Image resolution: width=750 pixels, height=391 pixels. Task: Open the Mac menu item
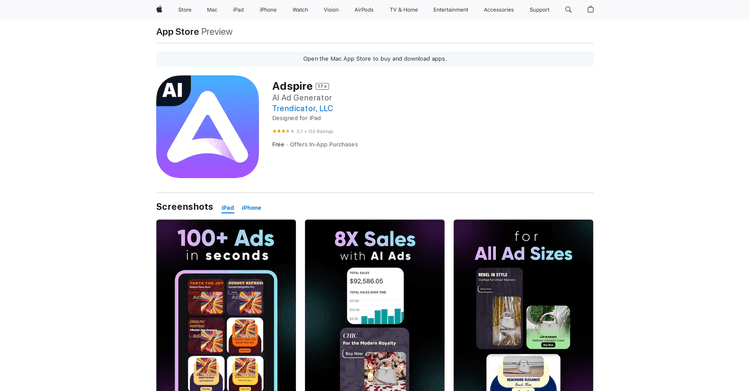click(212, 10)
